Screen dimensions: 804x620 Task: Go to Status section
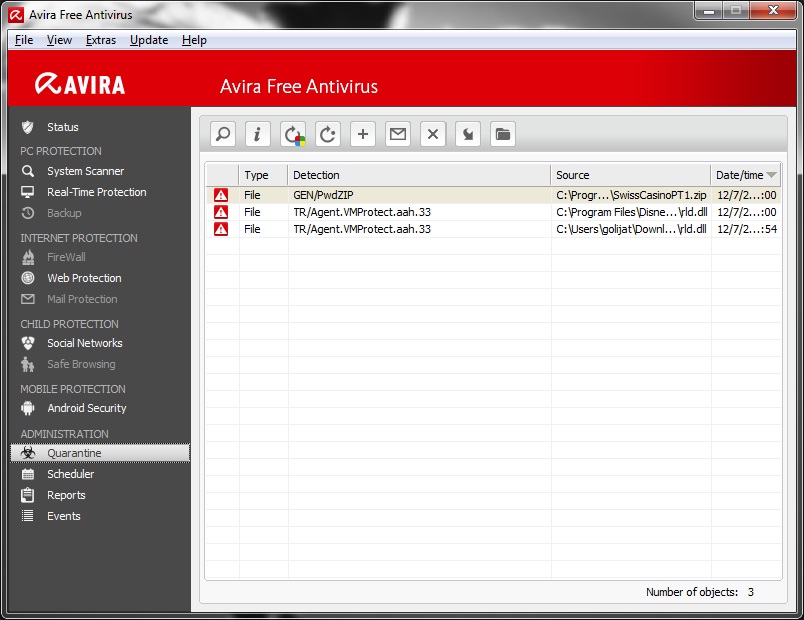pos(63,127)
